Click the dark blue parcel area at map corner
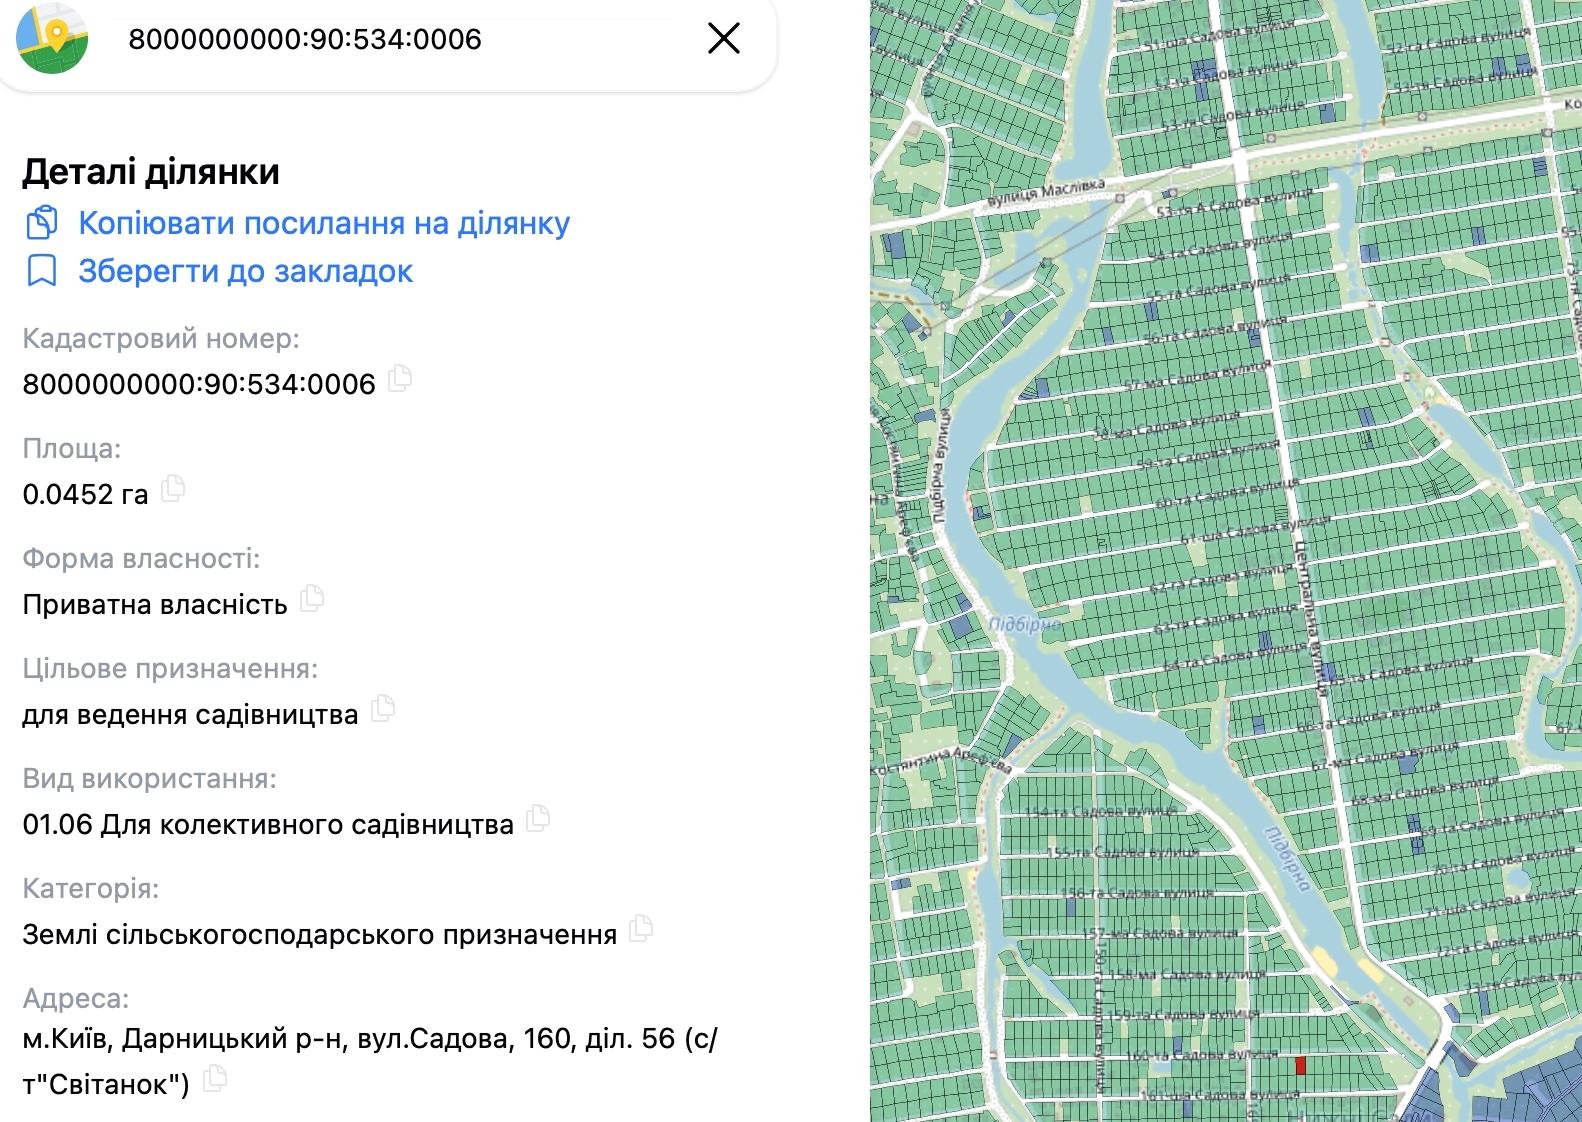Viewport: 1582px width, 1122px height. 1520,1095
